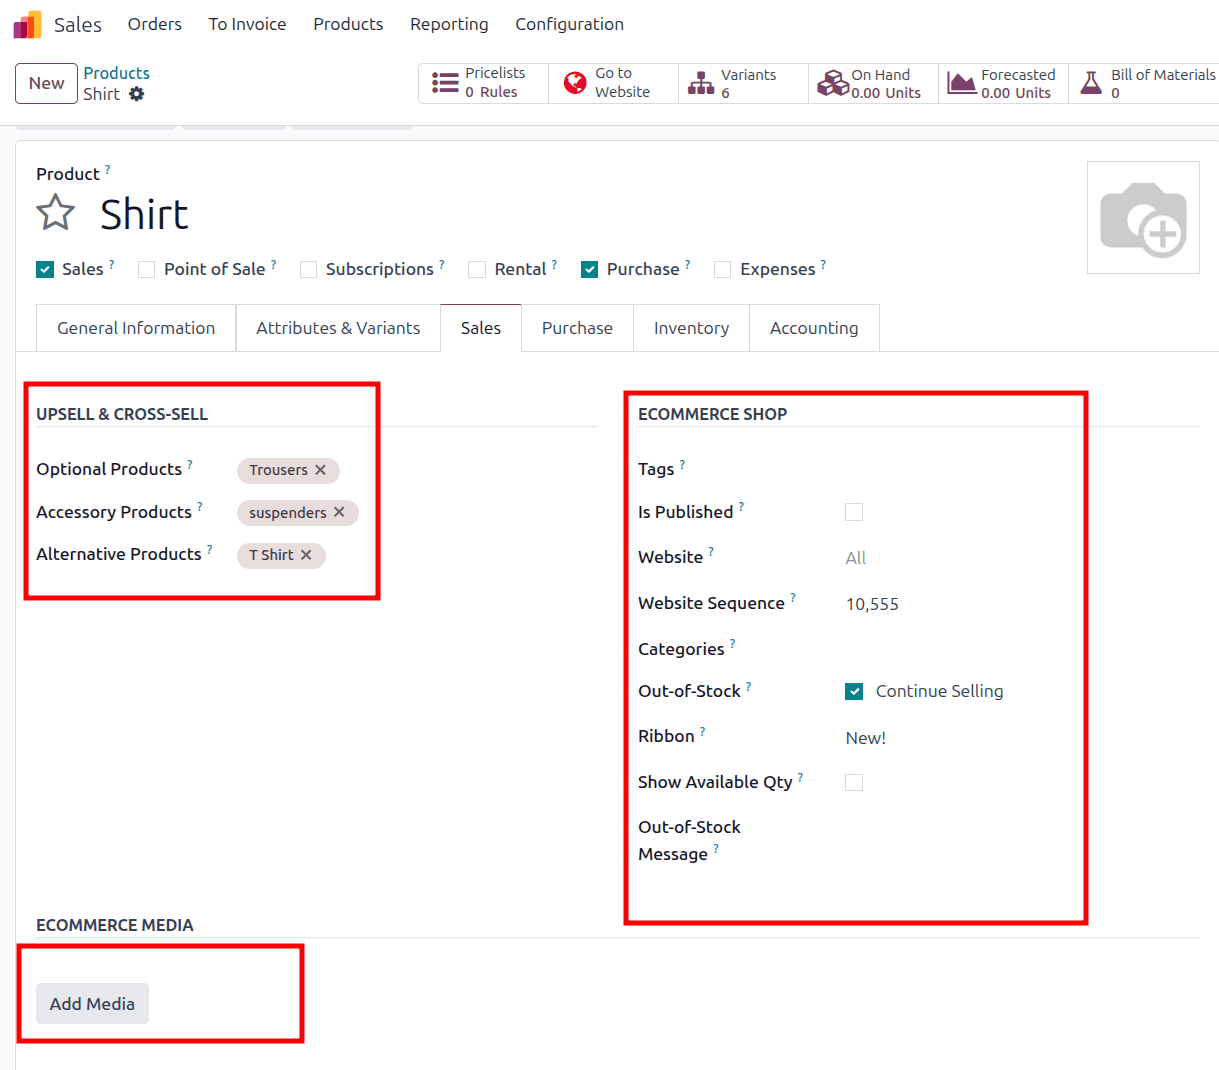The height and width of the screenshot is (1070, 1219).
Task: Switch to the General Information tab
Action: pyautogui.click(x=136, y=328)
